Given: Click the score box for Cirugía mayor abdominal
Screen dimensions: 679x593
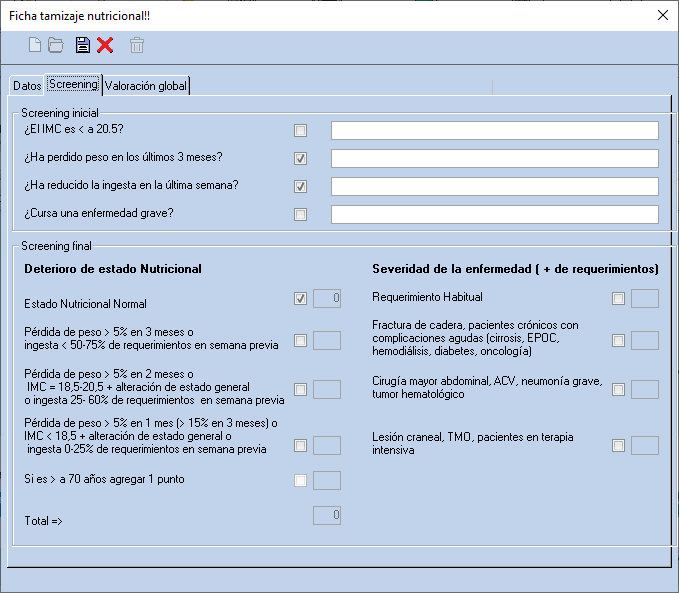Looking at the screenshot, I should point(645,389).
